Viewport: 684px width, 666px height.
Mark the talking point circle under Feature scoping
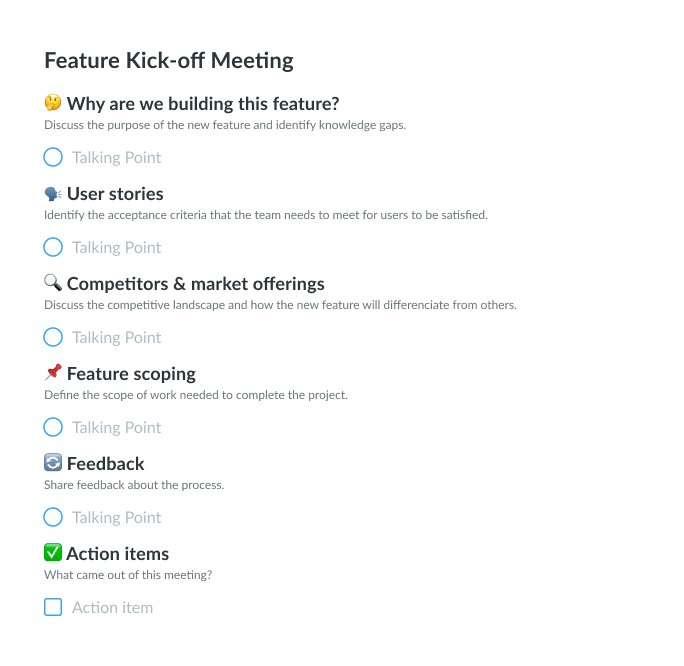53,427
